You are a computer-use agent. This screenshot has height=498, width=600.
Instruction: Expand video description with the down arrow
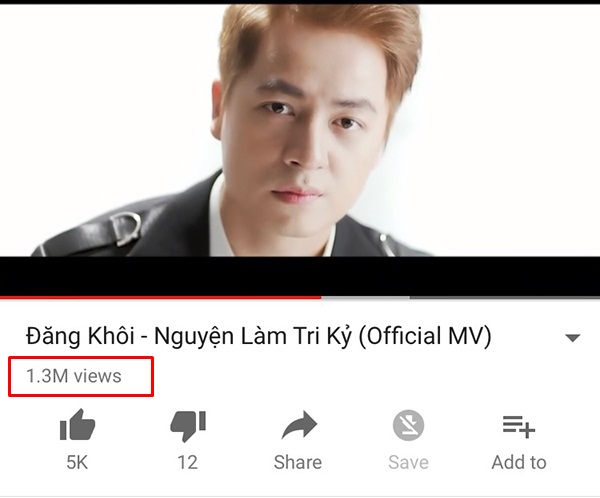point(573,337)
